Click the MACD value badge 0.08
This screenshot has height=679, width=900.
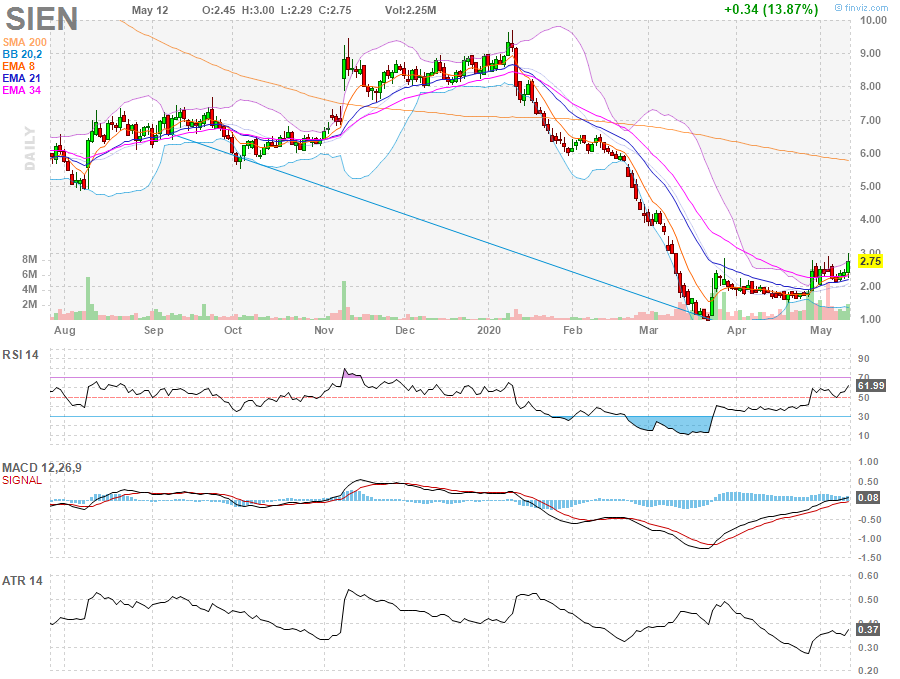870,497
